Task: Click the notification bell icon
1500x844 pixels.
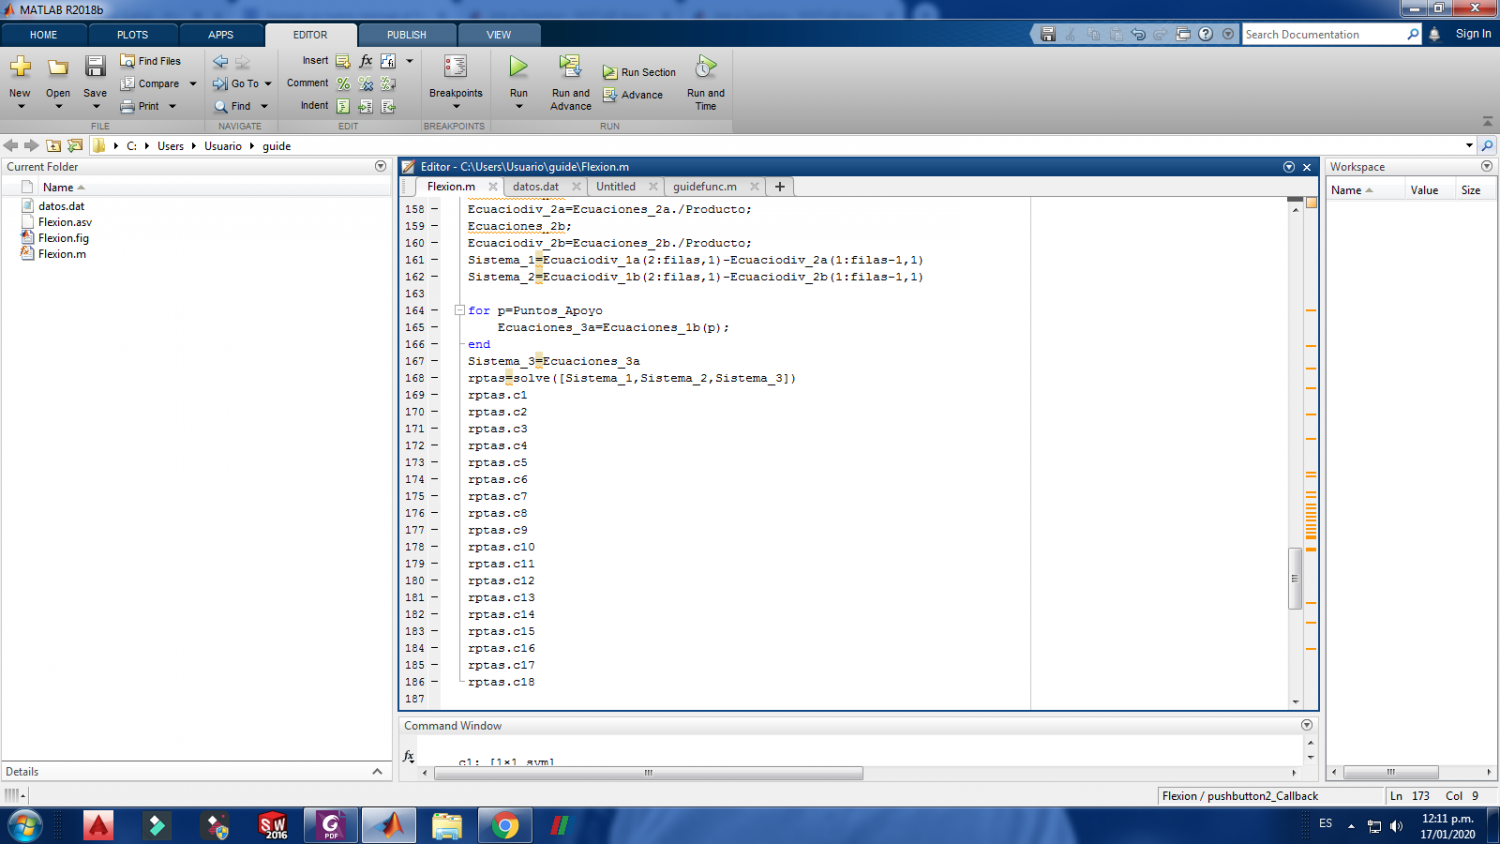Action: 1434,34
